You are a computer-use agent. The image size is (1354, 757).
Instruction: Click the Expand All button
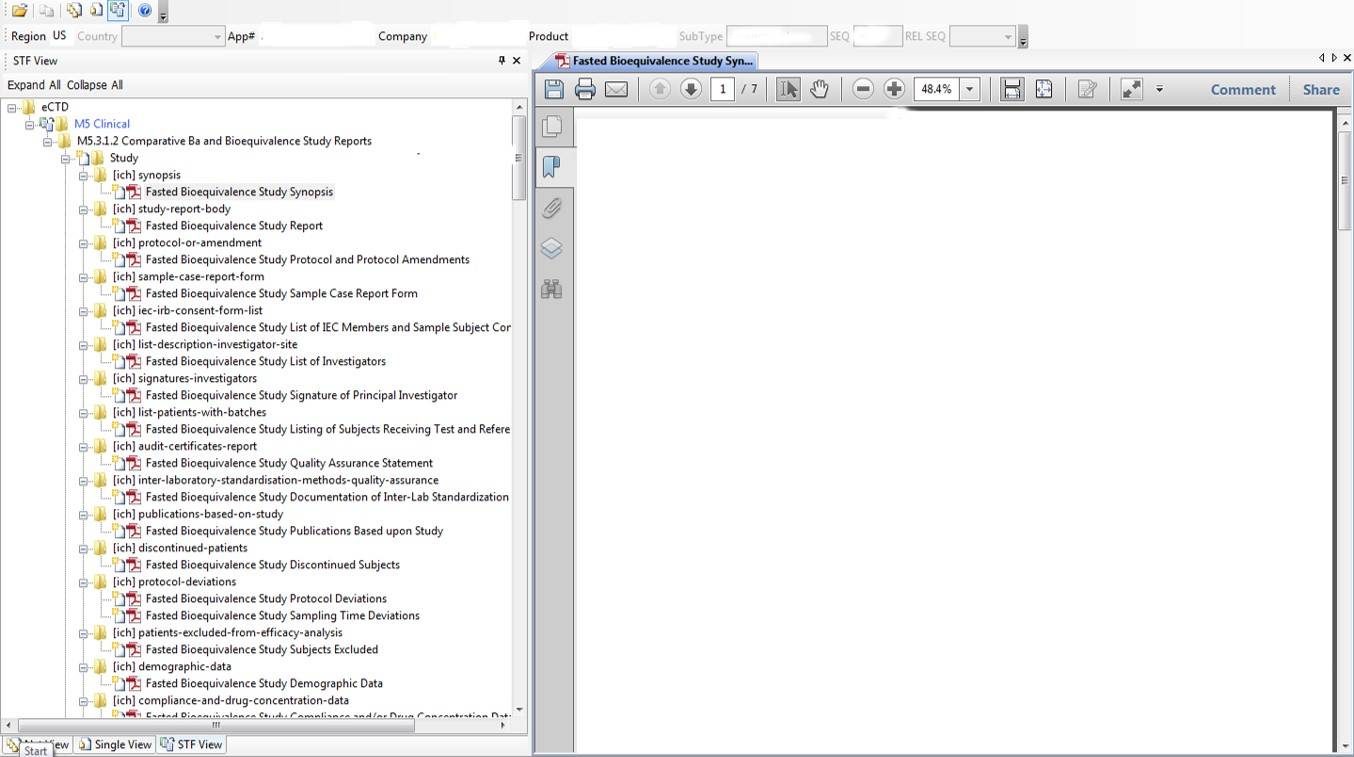(x=34, y=85)
